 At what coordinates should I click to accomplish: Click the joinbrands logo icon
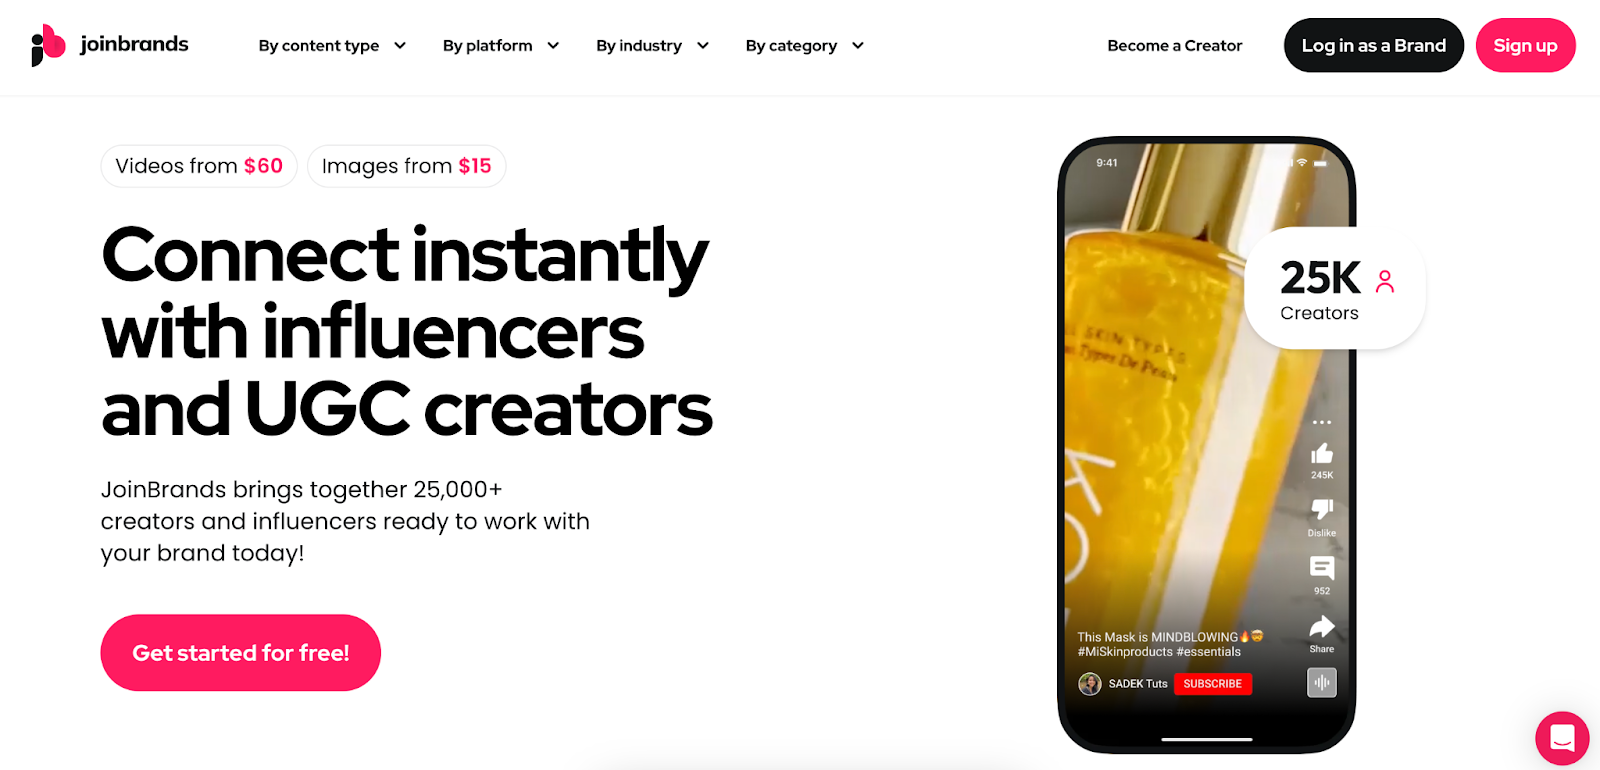(x=48, y=45)
